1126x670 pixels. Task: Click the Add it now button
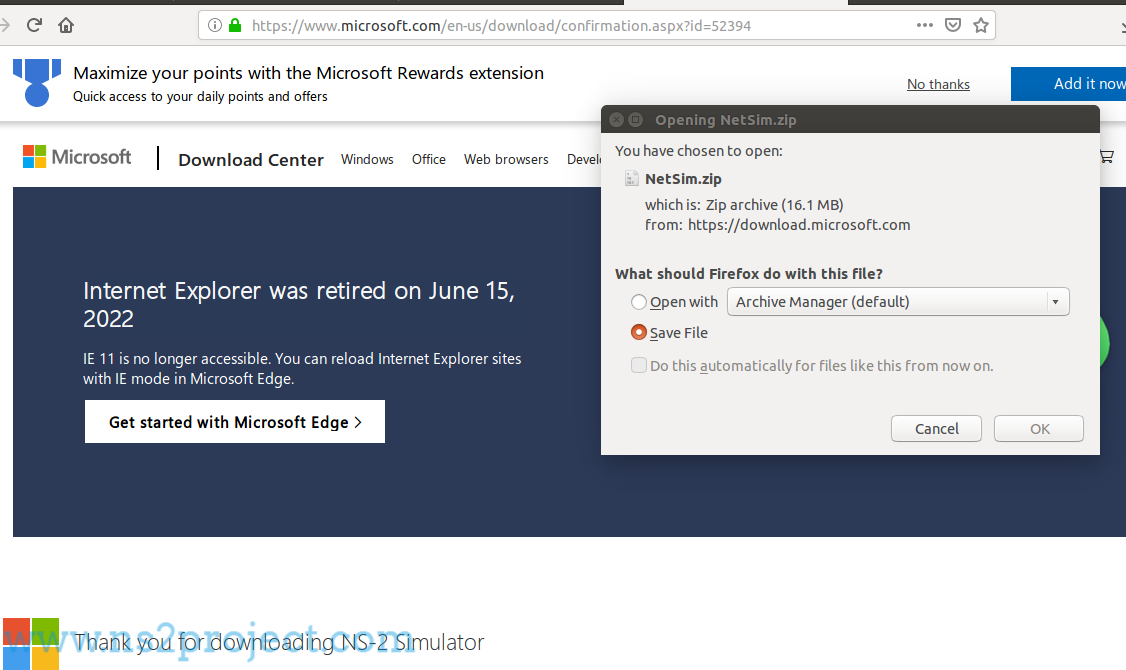pyautogui.click(x=1069, y=84)
